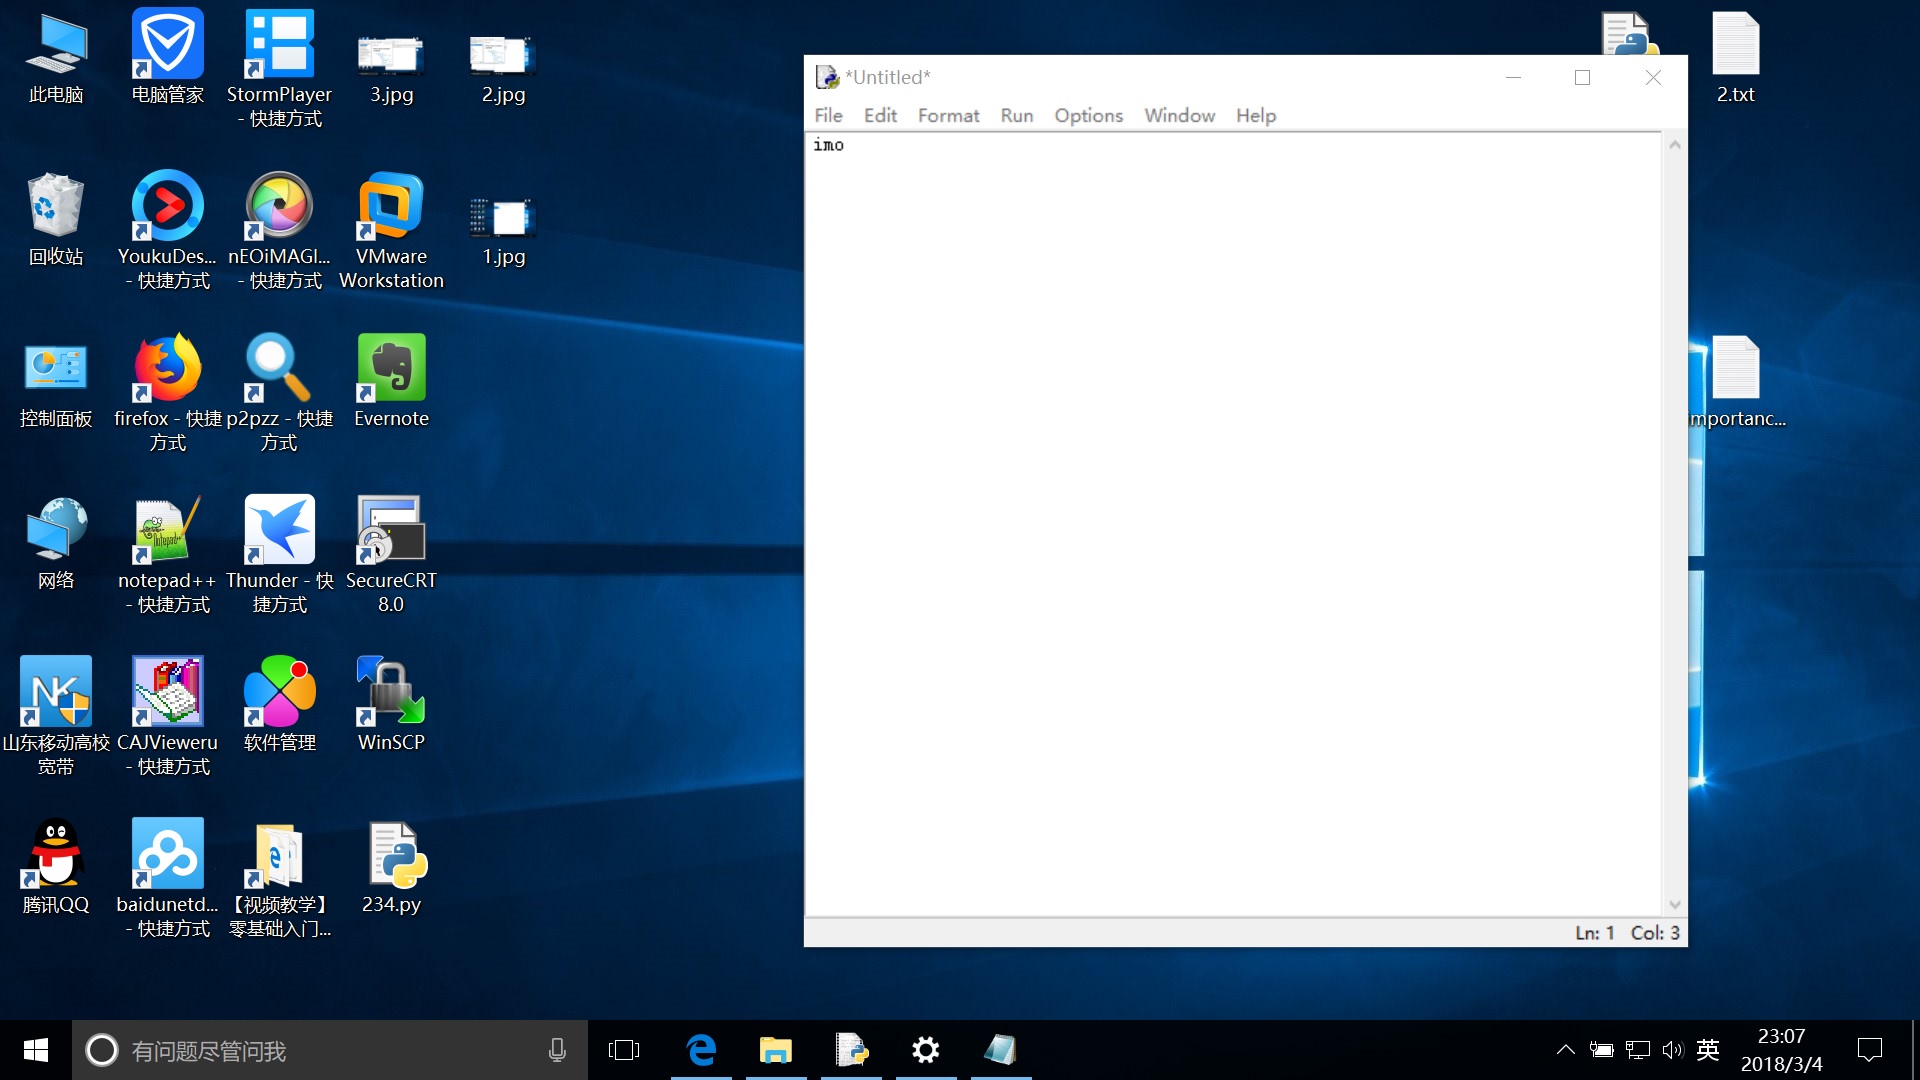Open Task View from taskbar

pyautogui.click(x=624, y=1050)
